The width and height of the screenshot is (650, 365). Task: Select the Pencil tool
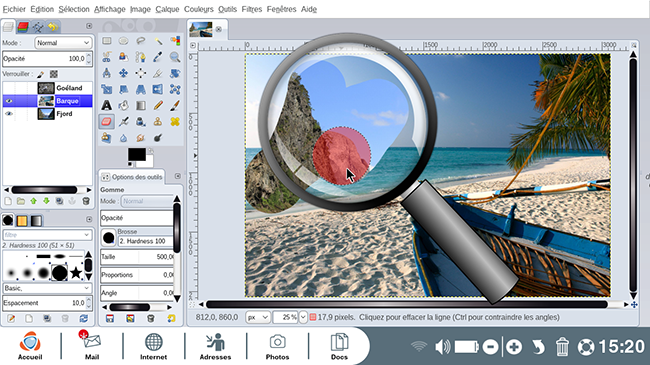(158, 105)
